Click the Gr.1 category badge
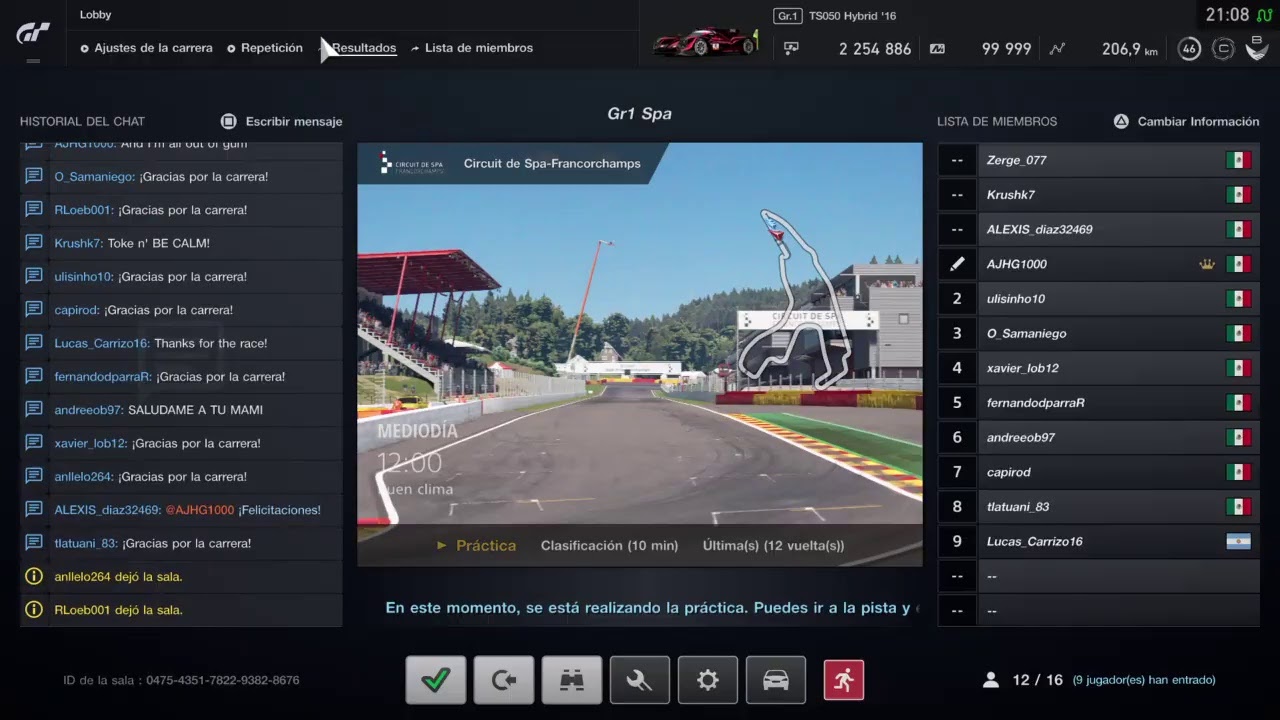This screenshot has height=720, width=1280. pos(788,16)
